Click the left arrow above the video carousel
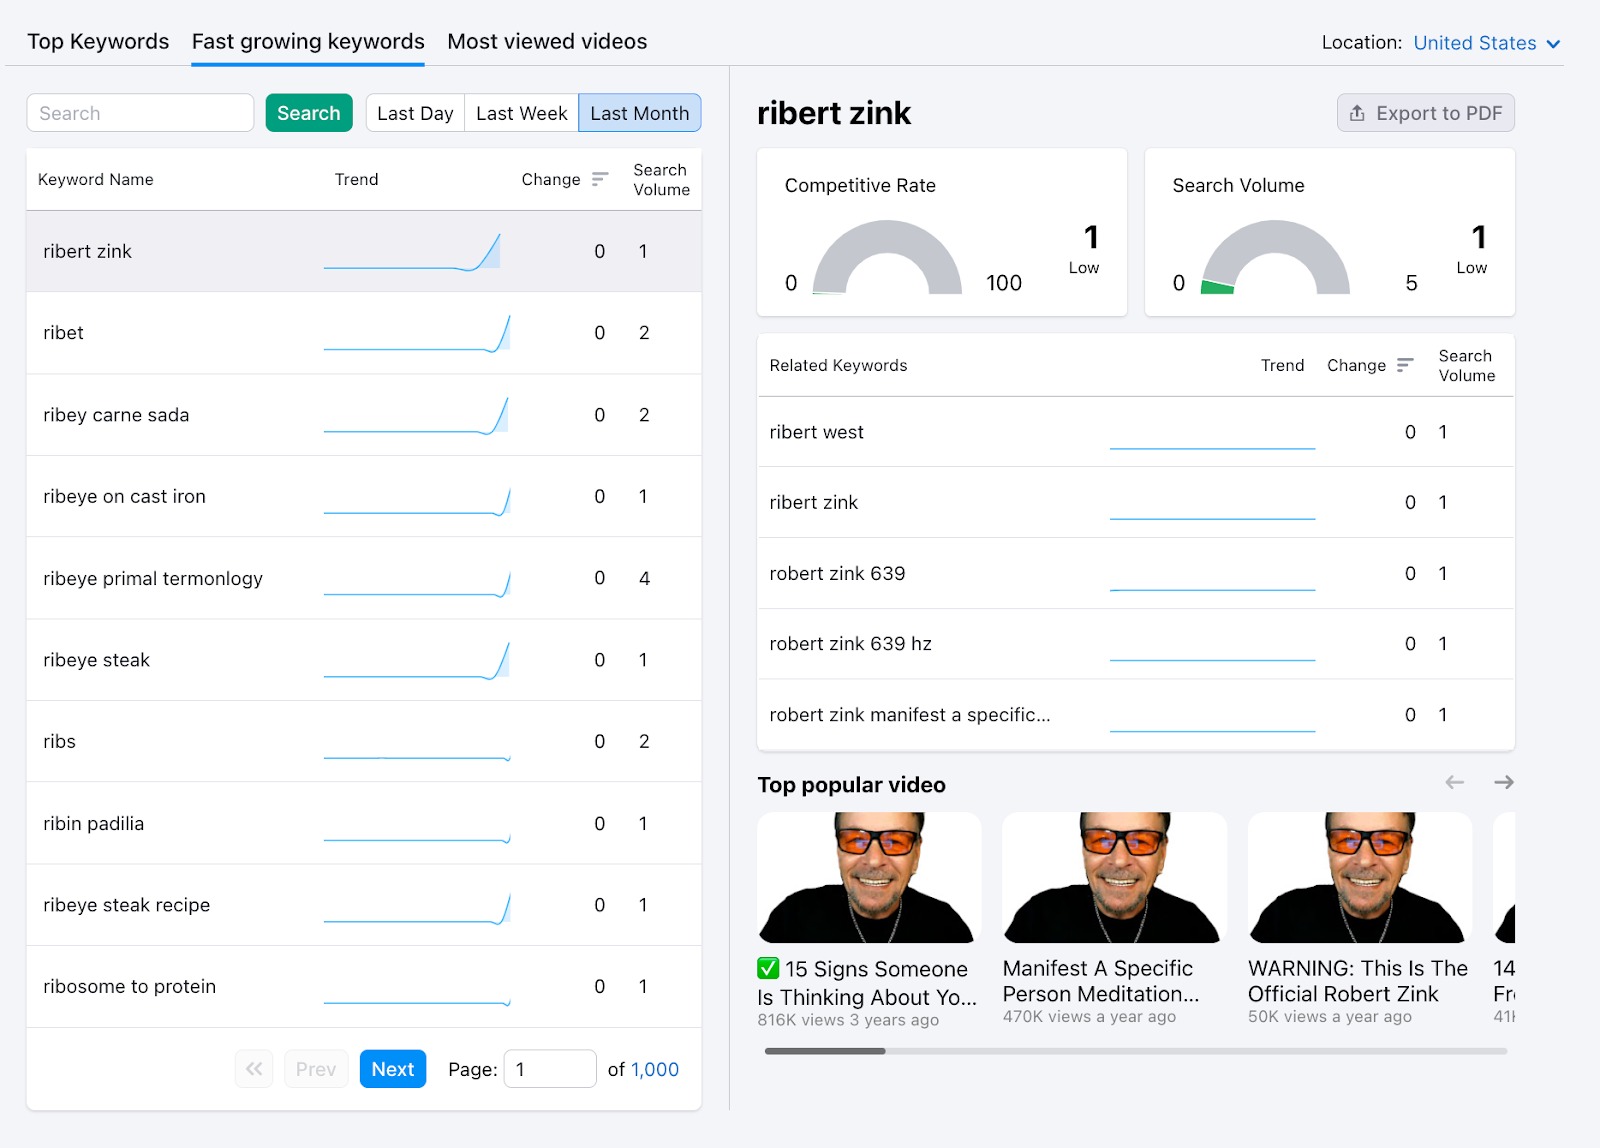The image size is (1600, 1148). pos(1454,783)
